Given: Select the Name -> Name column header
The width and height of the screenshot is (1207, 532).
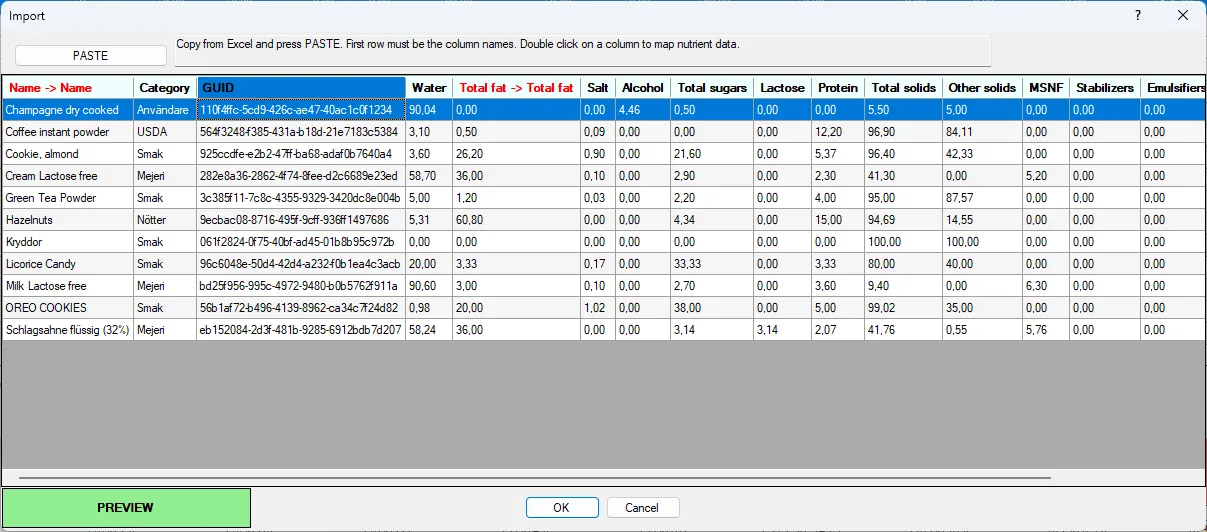Looking at the screenshot, I should point(67,88).
